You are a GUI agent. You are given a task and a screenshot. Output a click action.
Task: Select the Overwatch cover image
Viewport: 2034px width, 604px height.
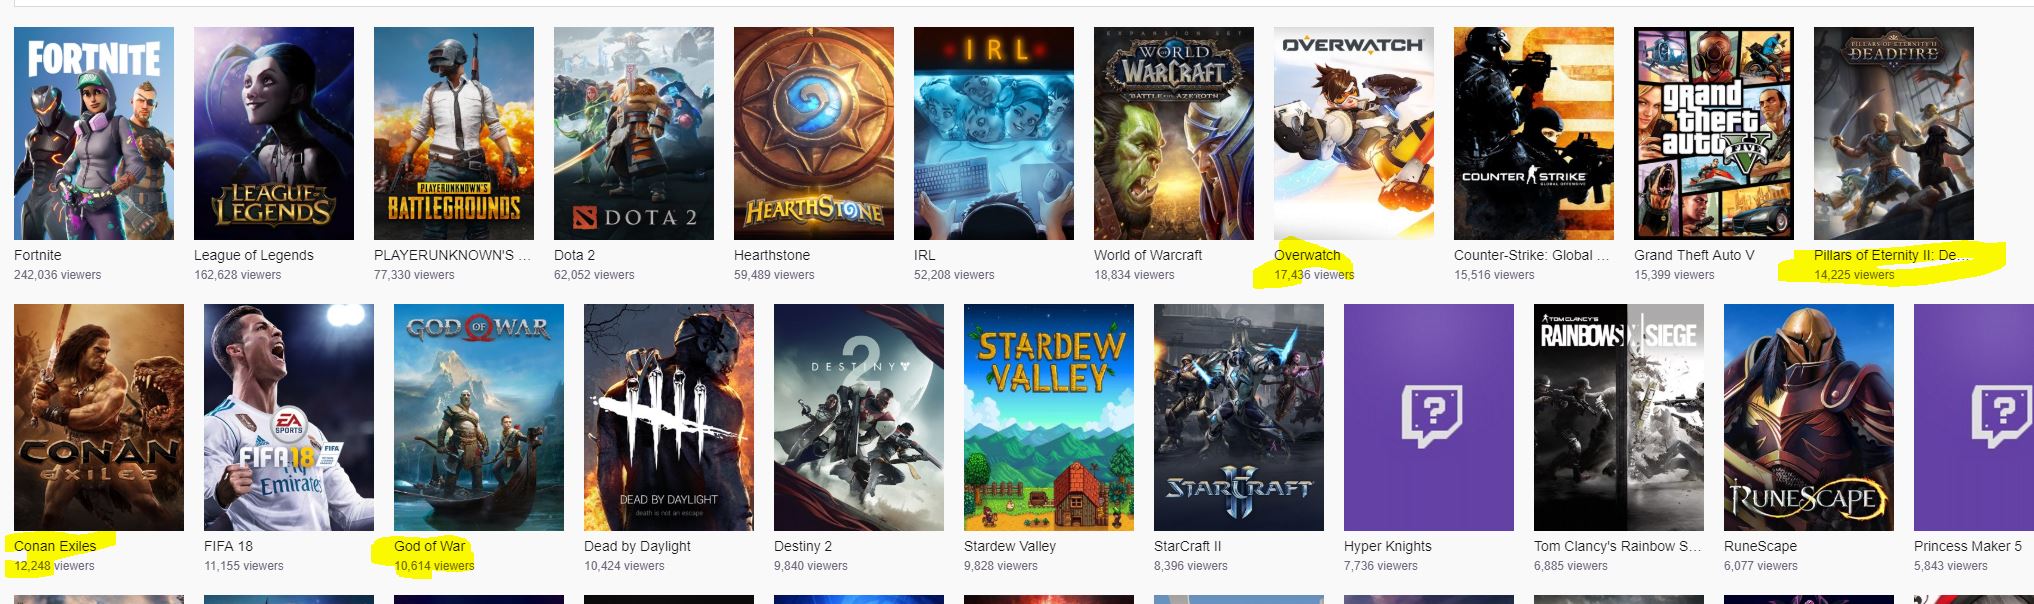[x=1354, y=133]
